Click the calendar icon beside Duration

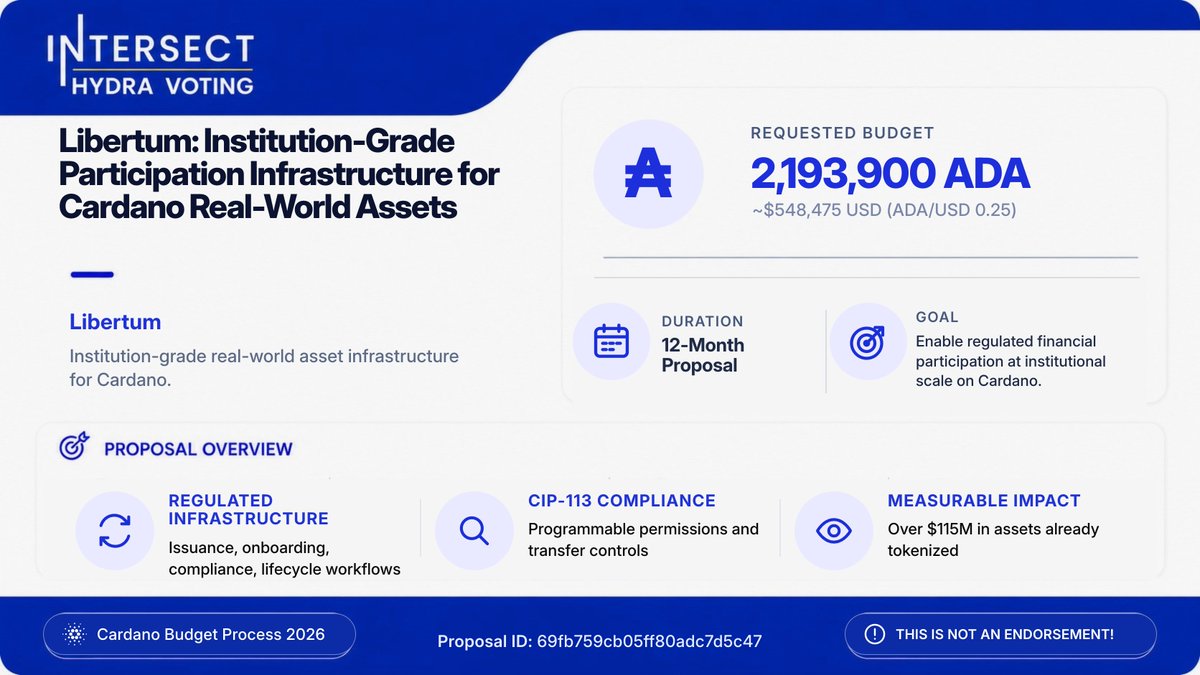tap(611, 341)
